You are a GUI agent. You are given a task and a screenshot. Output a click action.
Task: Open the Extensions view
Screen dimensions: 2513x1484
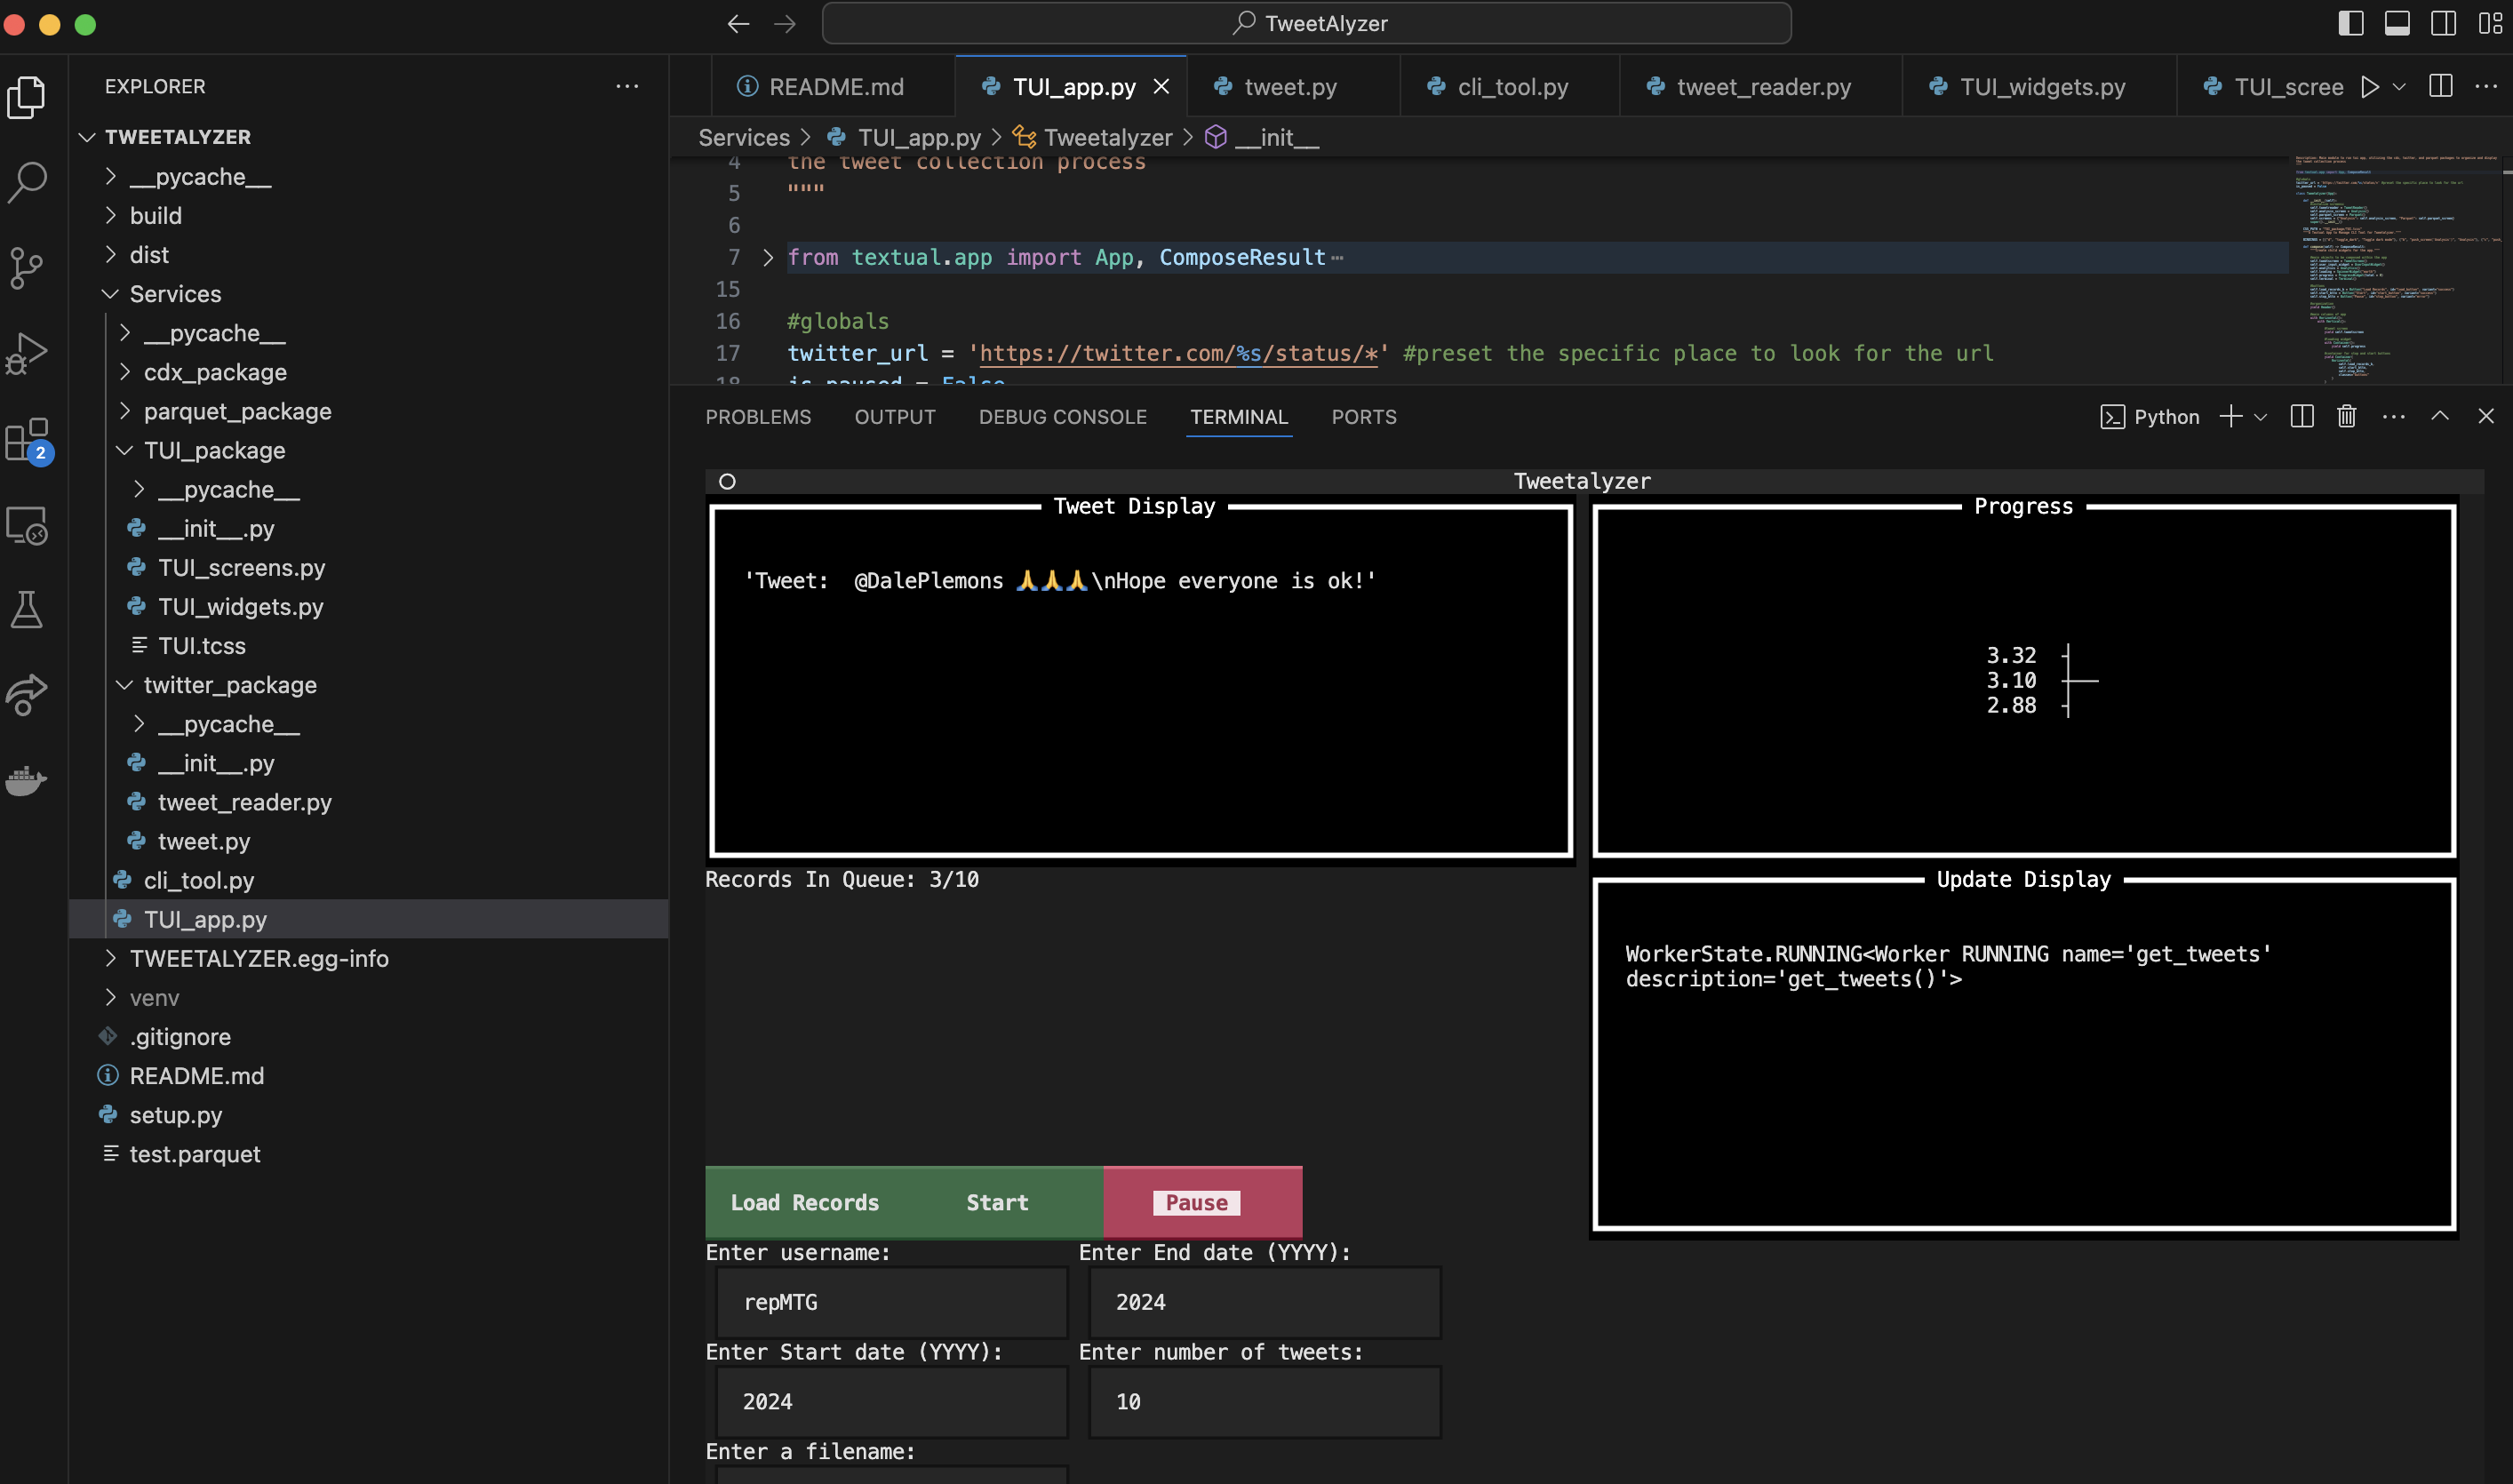point(27,440)
